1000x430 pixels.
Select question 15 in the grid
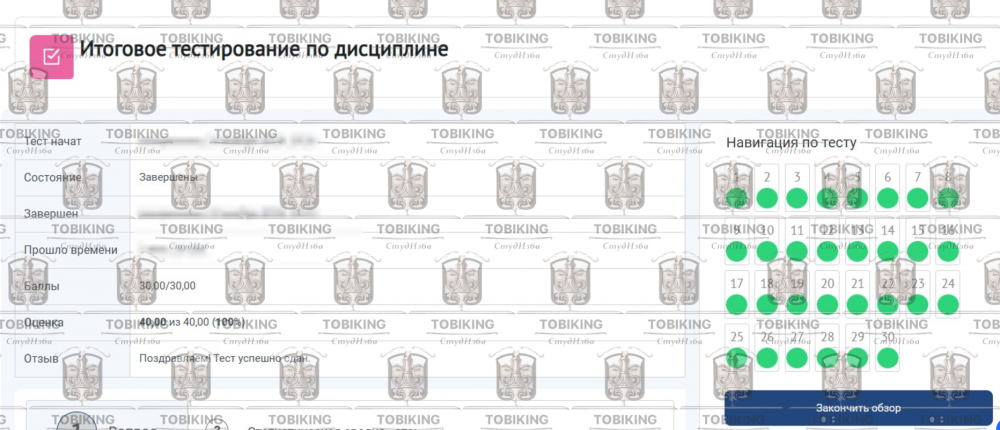[917, 240]
